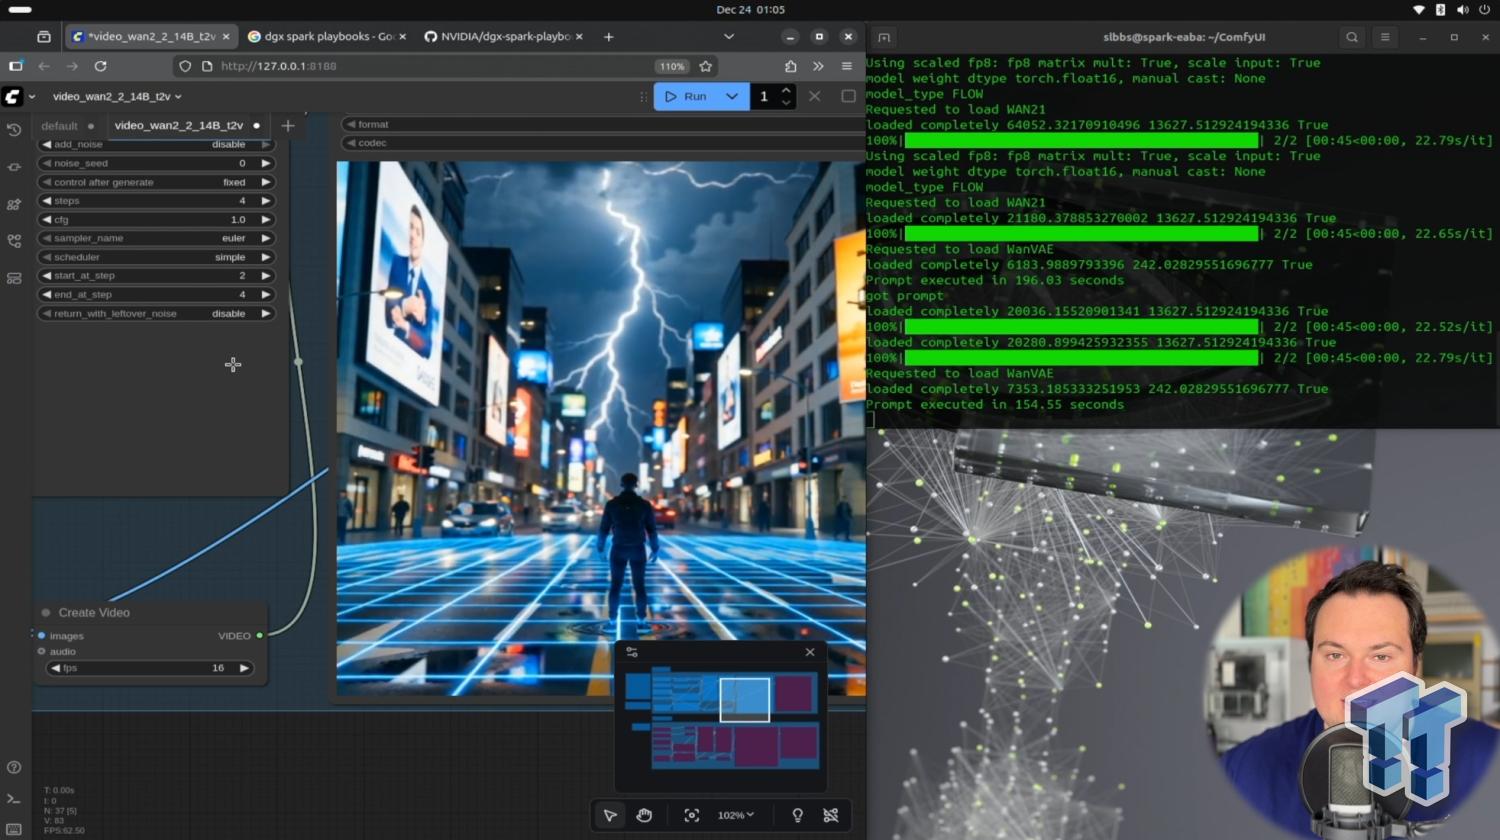Click the Run button
The width and height of the screenshot is (1500, 840).
pyautogui.click(x=686, y=96)
